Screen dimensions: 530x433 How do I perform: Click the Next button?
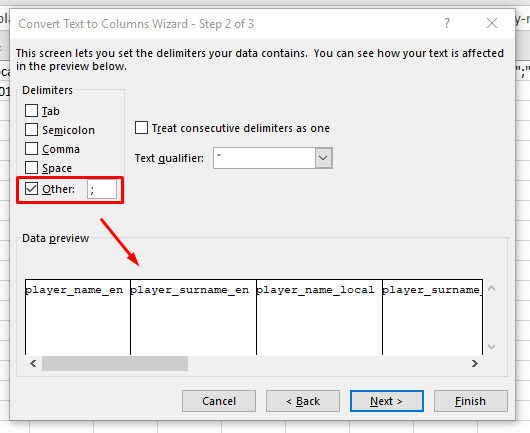point(387,401)
